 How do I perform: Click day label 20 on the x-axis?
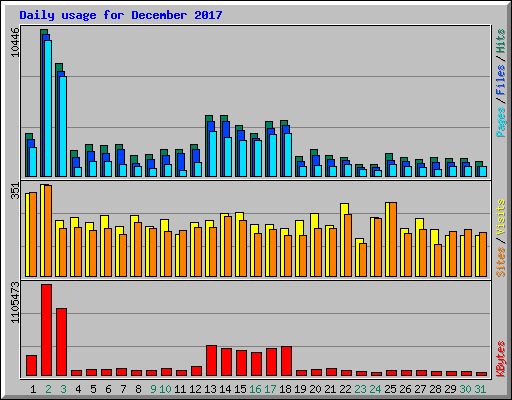point(315,389)
